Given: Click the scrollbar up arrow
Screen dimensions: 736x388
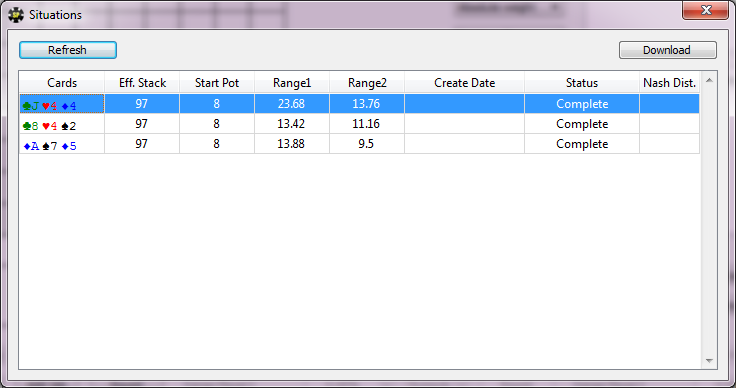Looking at the screenshot, I should click(709, 80).
